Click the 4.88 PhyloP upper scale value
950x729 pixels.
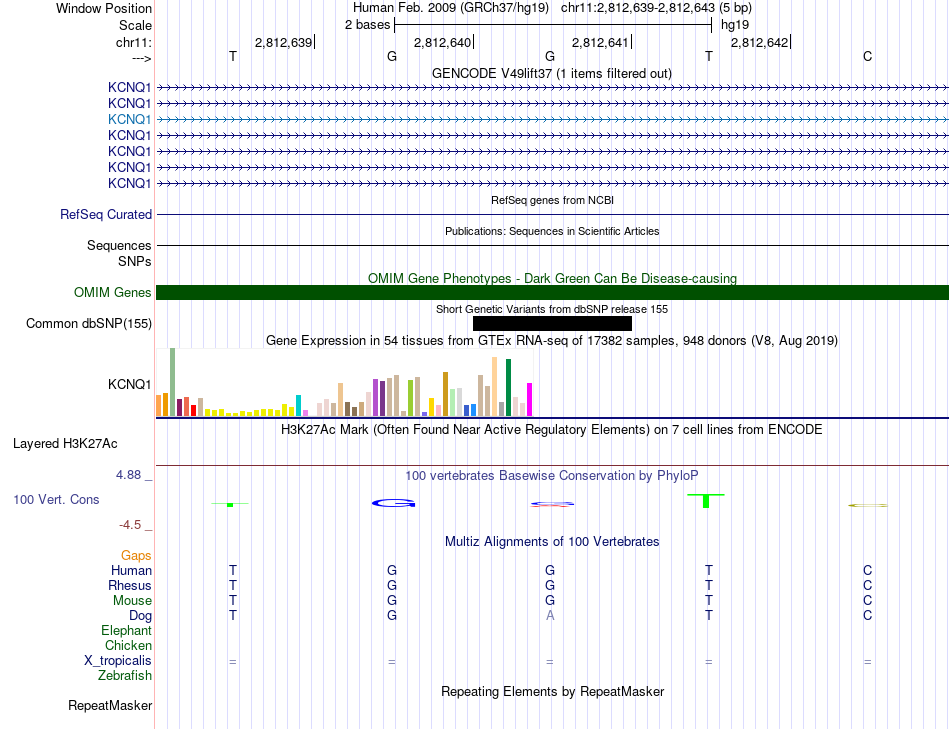pyautogui.click(x=128, y=475)
